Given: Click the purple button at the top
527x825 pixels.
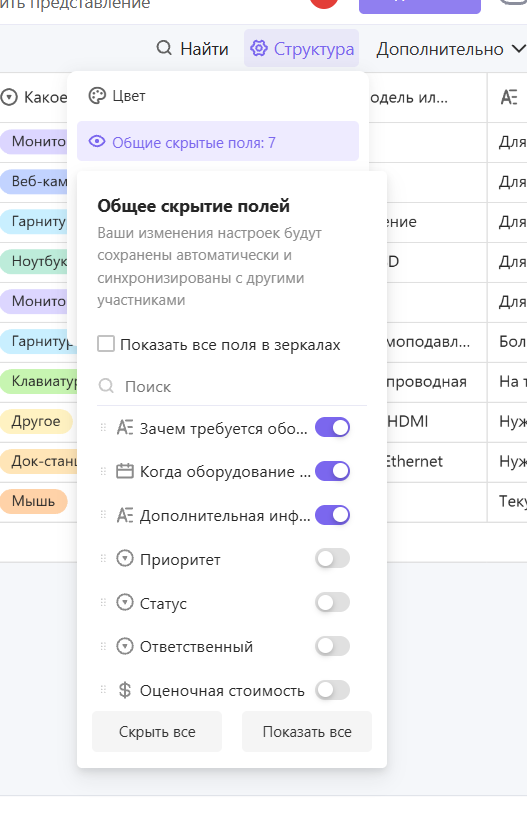Looking at the screenshot, I should (x=420, y=5).
